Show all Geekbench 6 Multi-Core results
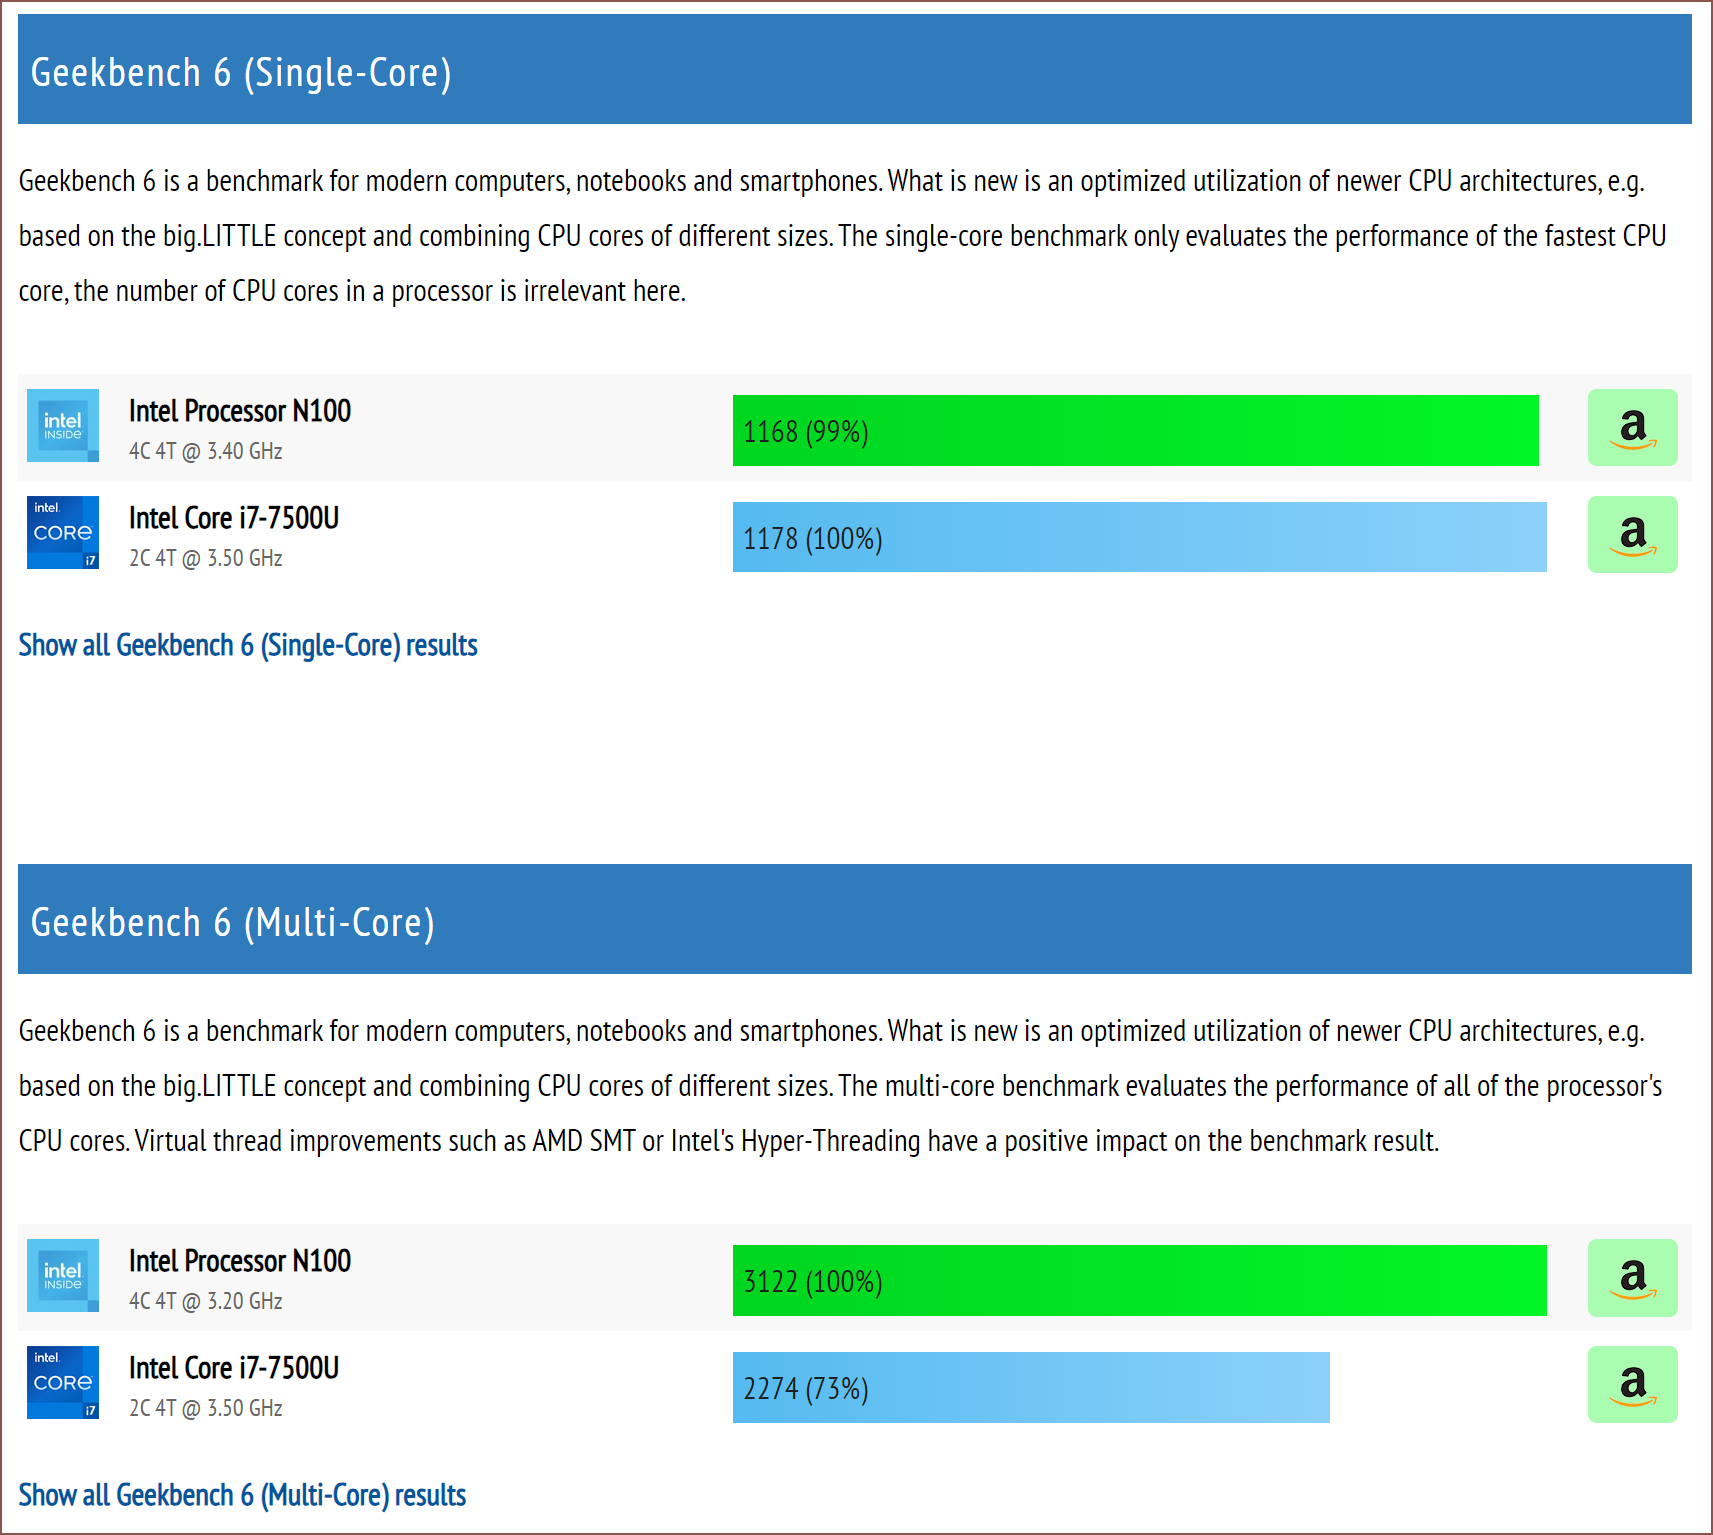1713x1535 pixels. click(x=242, y=1495)
